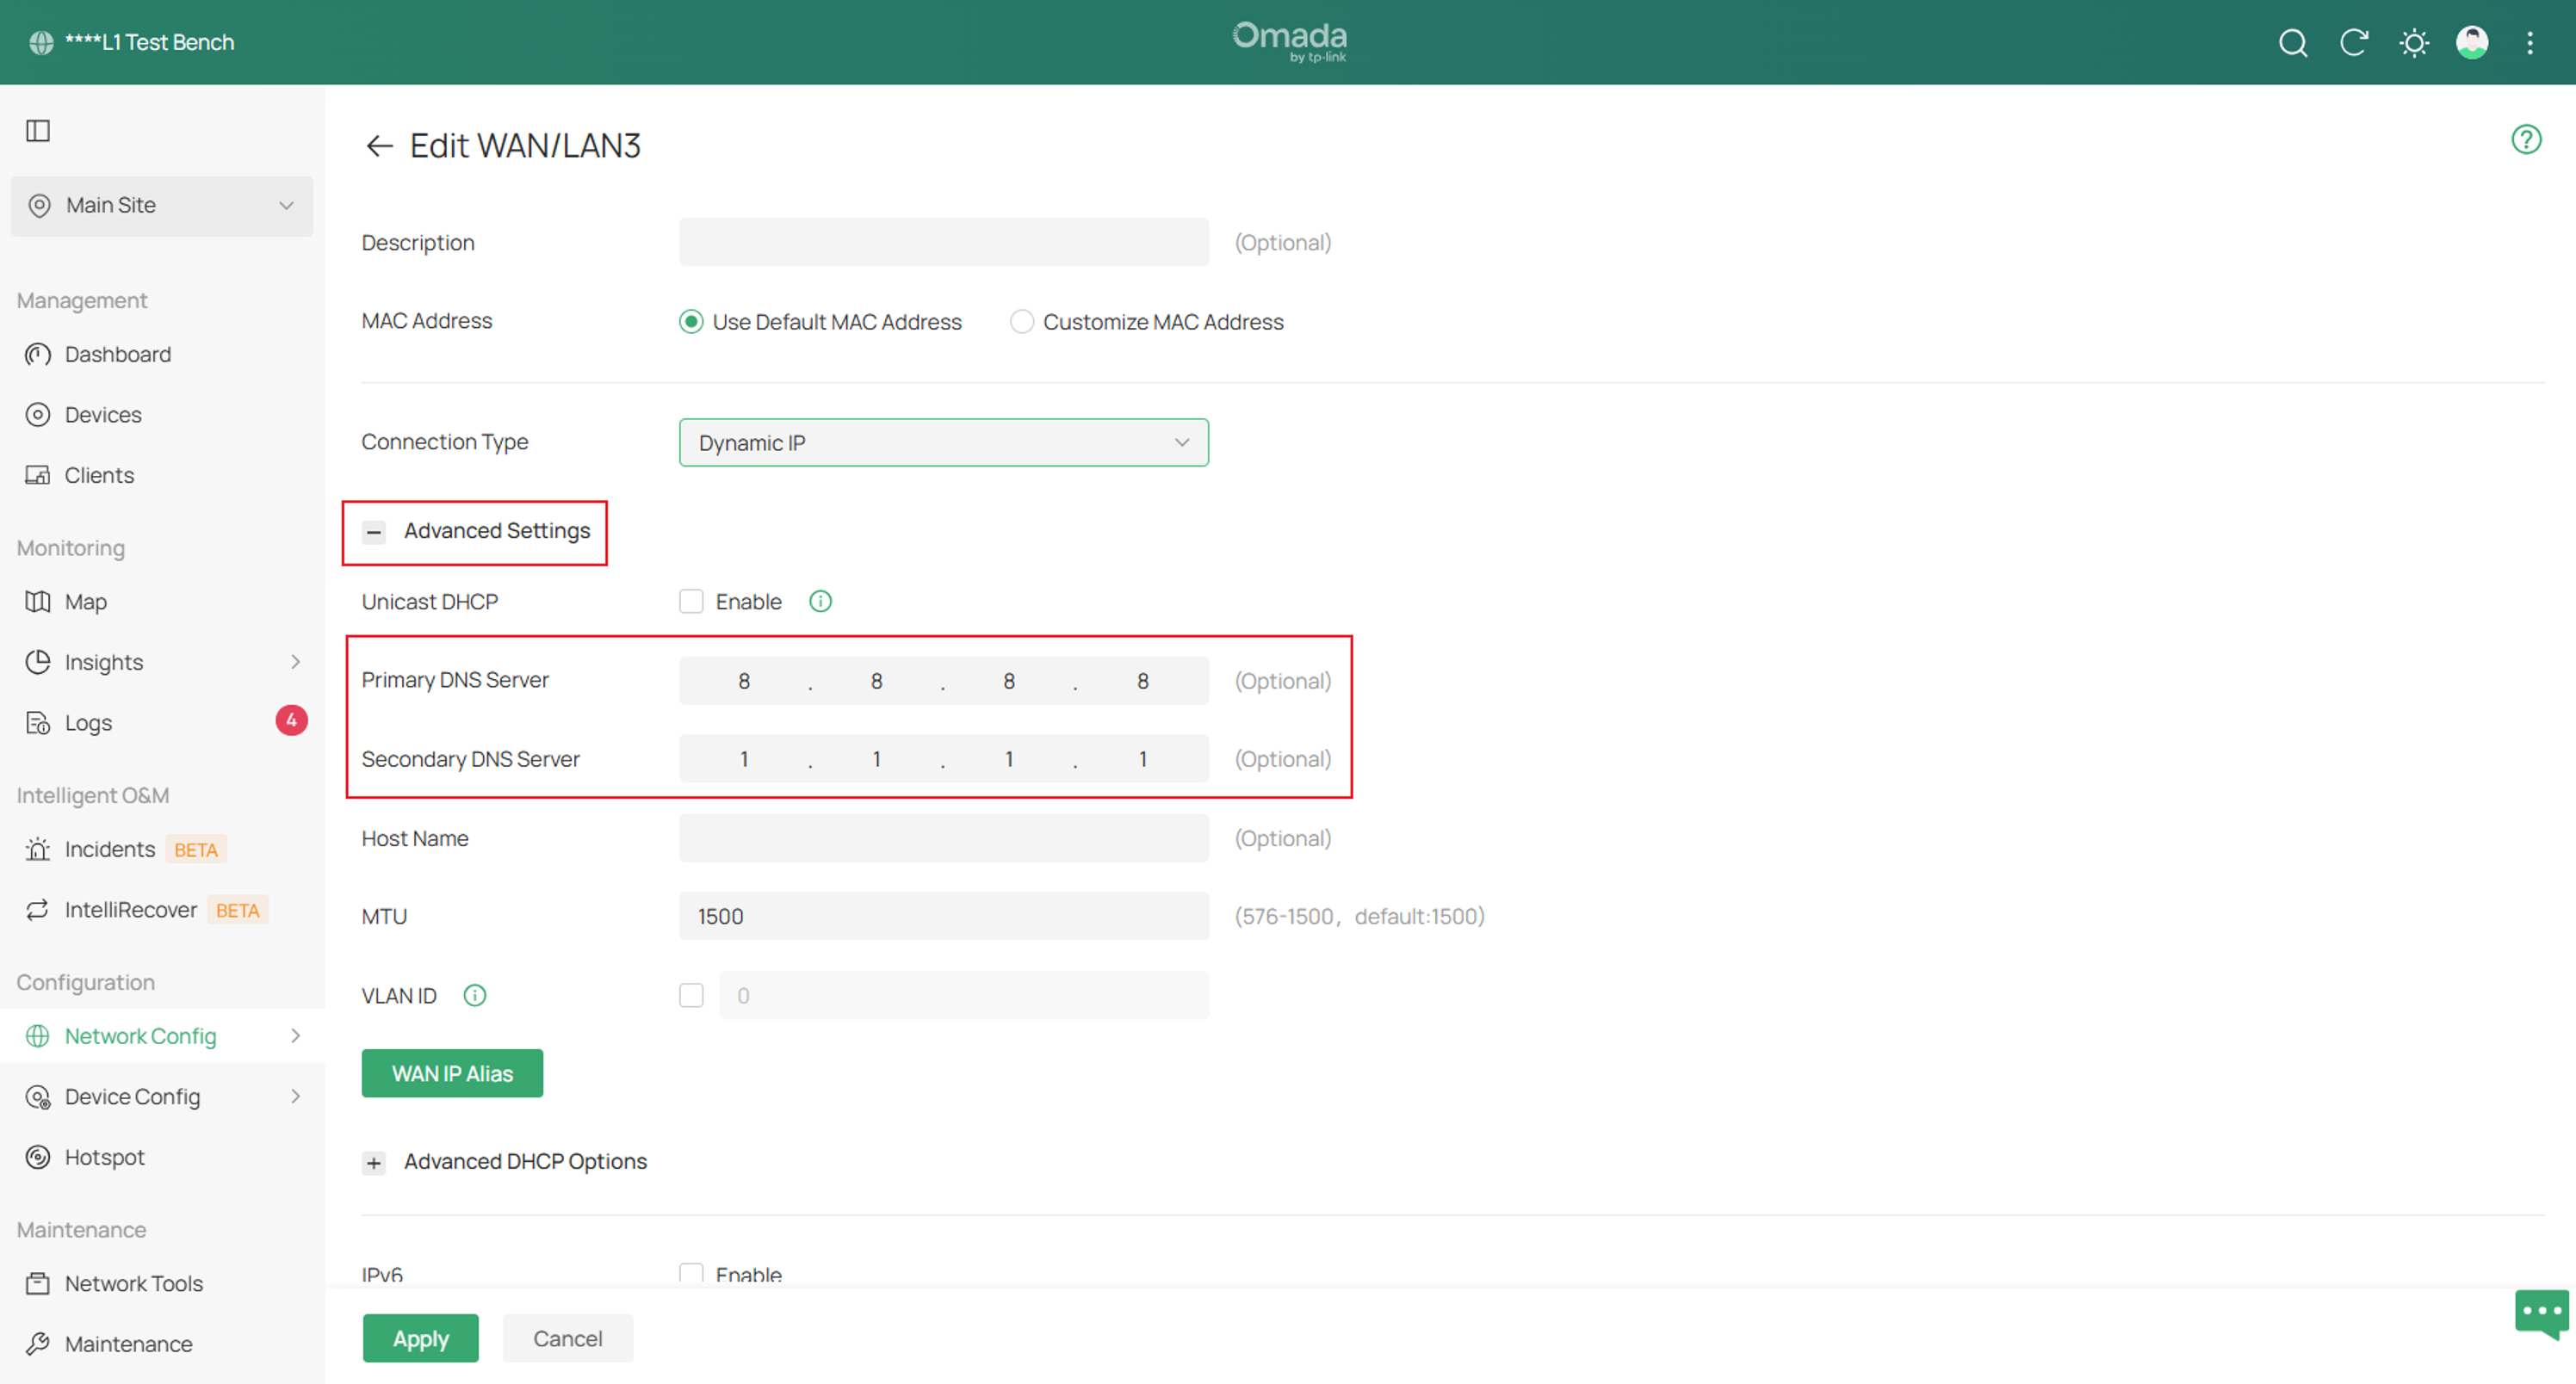Screen dimensions: 2576x1384
Task: Select Use Default MAC Address radio
Action: [x=690, y=322]
